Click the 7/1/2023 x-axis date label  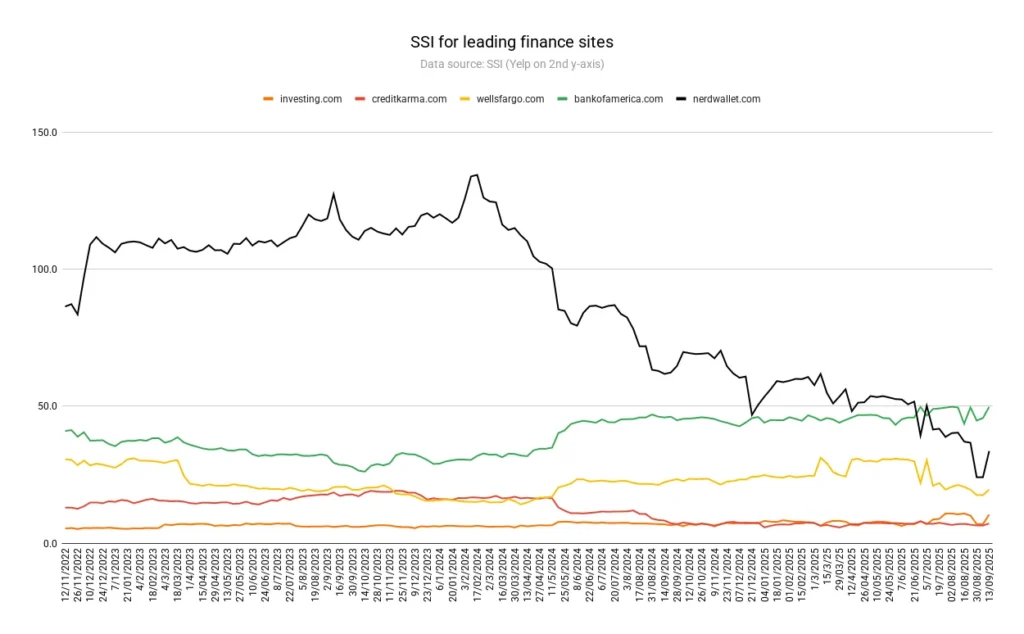click(115, 569)
